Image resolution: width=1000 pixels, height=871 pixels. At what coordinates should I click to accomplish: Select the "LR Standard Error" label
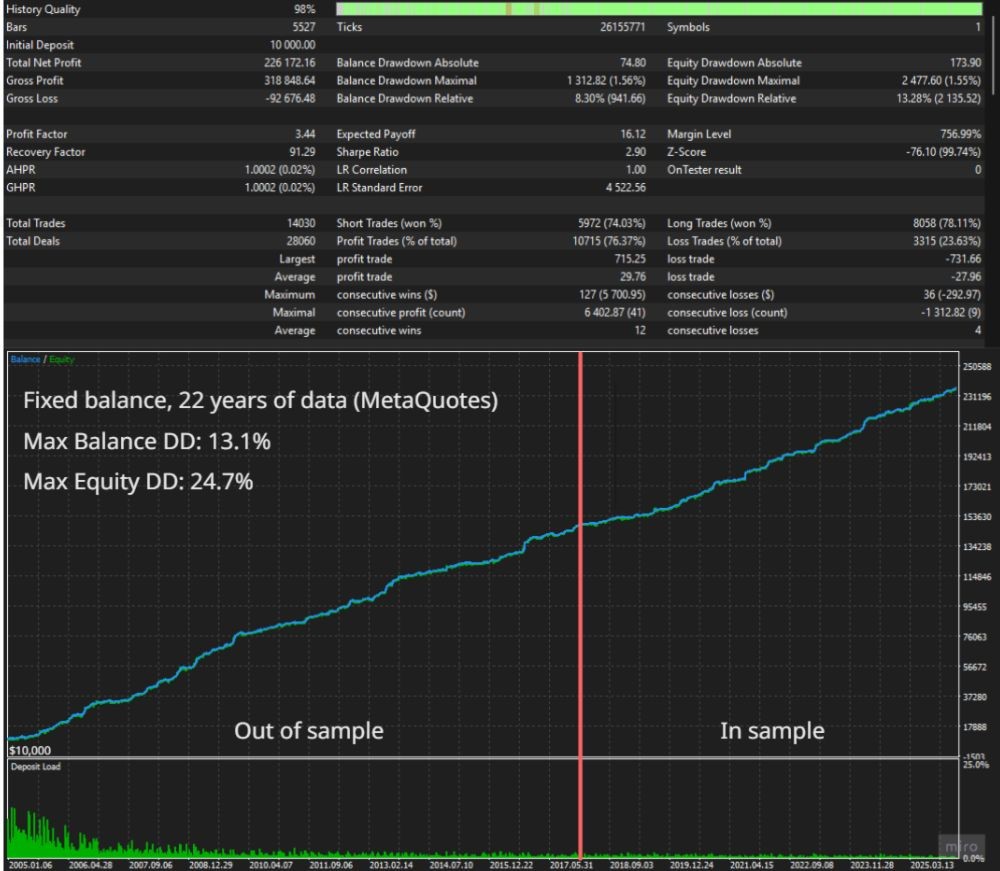(379, 187)
